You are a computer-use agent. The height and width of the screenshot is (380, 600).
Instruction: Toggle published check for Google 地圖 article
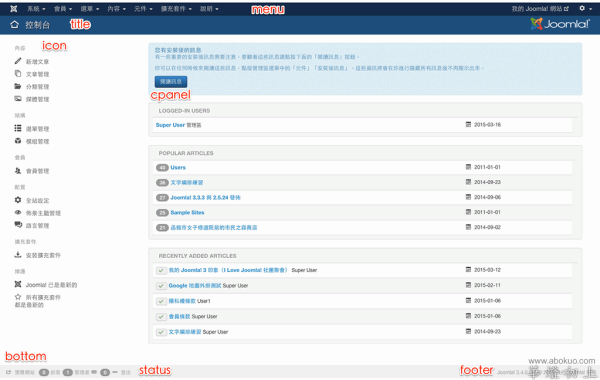pos(161,286)
